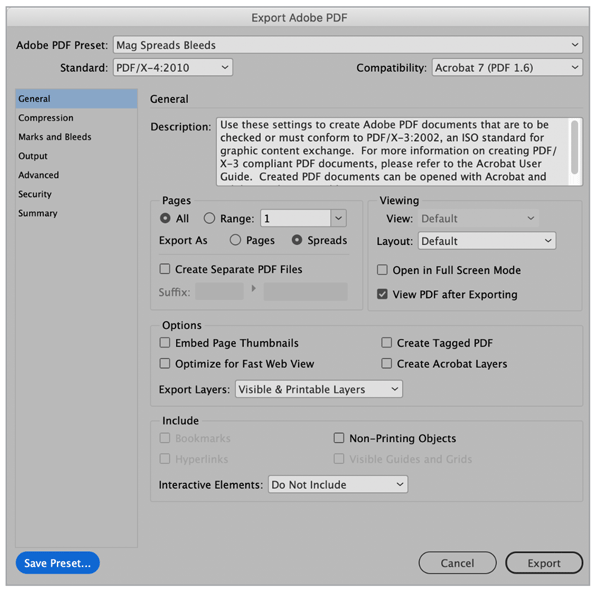Choose Export As Pages option
This screenshot has width=600, height=594.
235,240
